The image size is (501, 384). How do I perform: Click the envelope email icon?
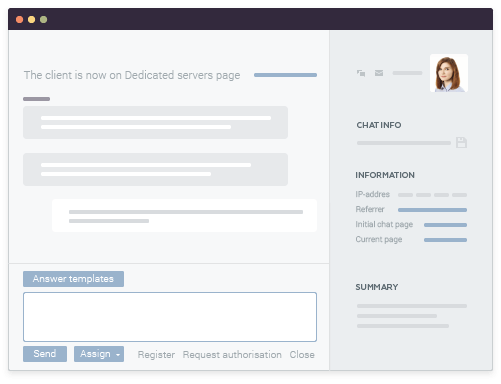[x=379, y=73]
